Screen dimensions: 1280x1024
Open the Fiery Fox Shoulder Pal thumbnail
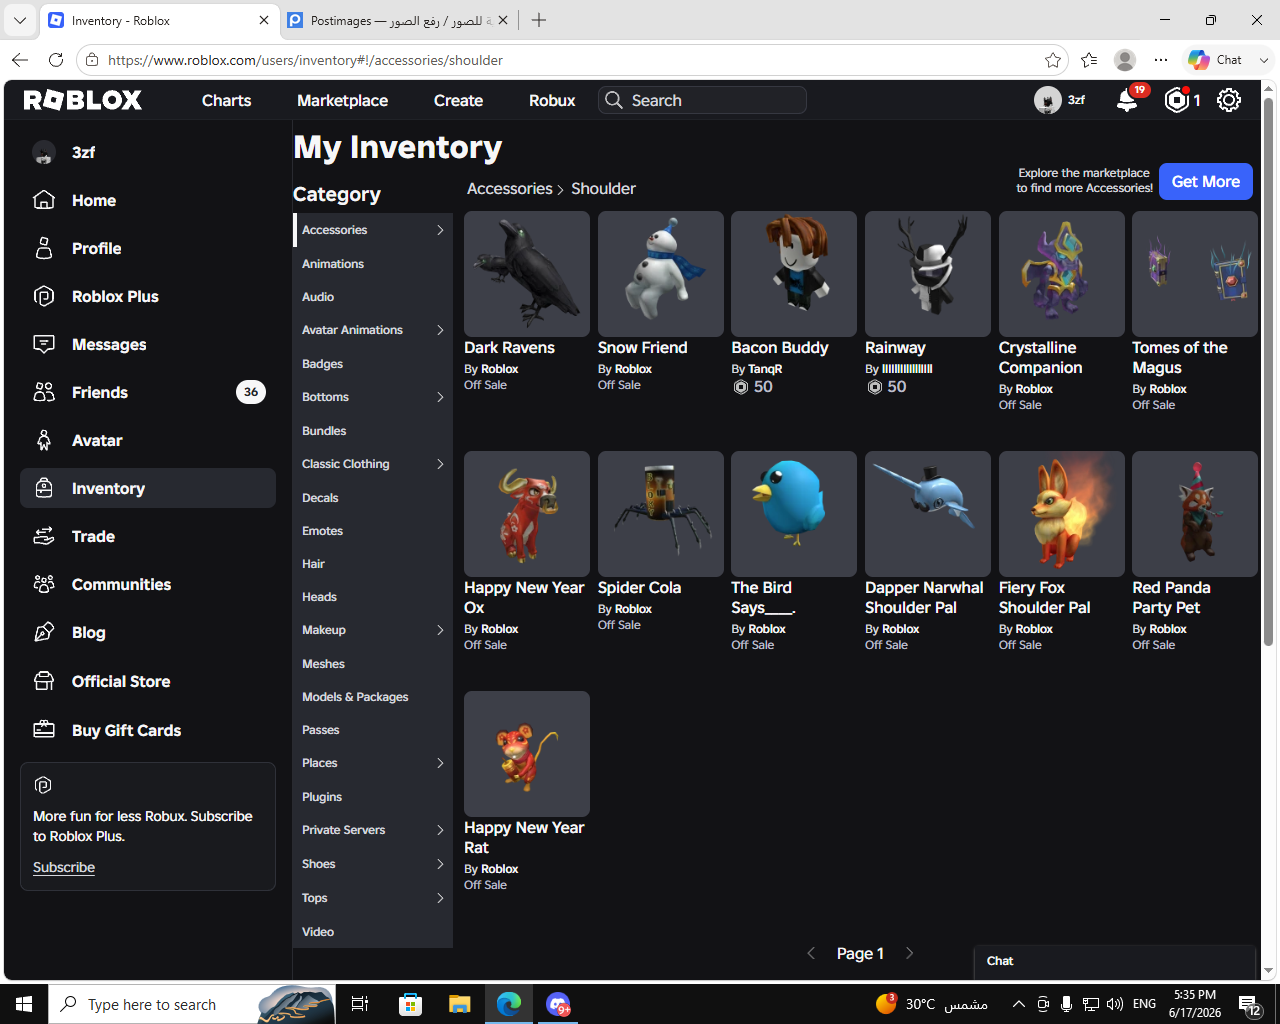1062,514
